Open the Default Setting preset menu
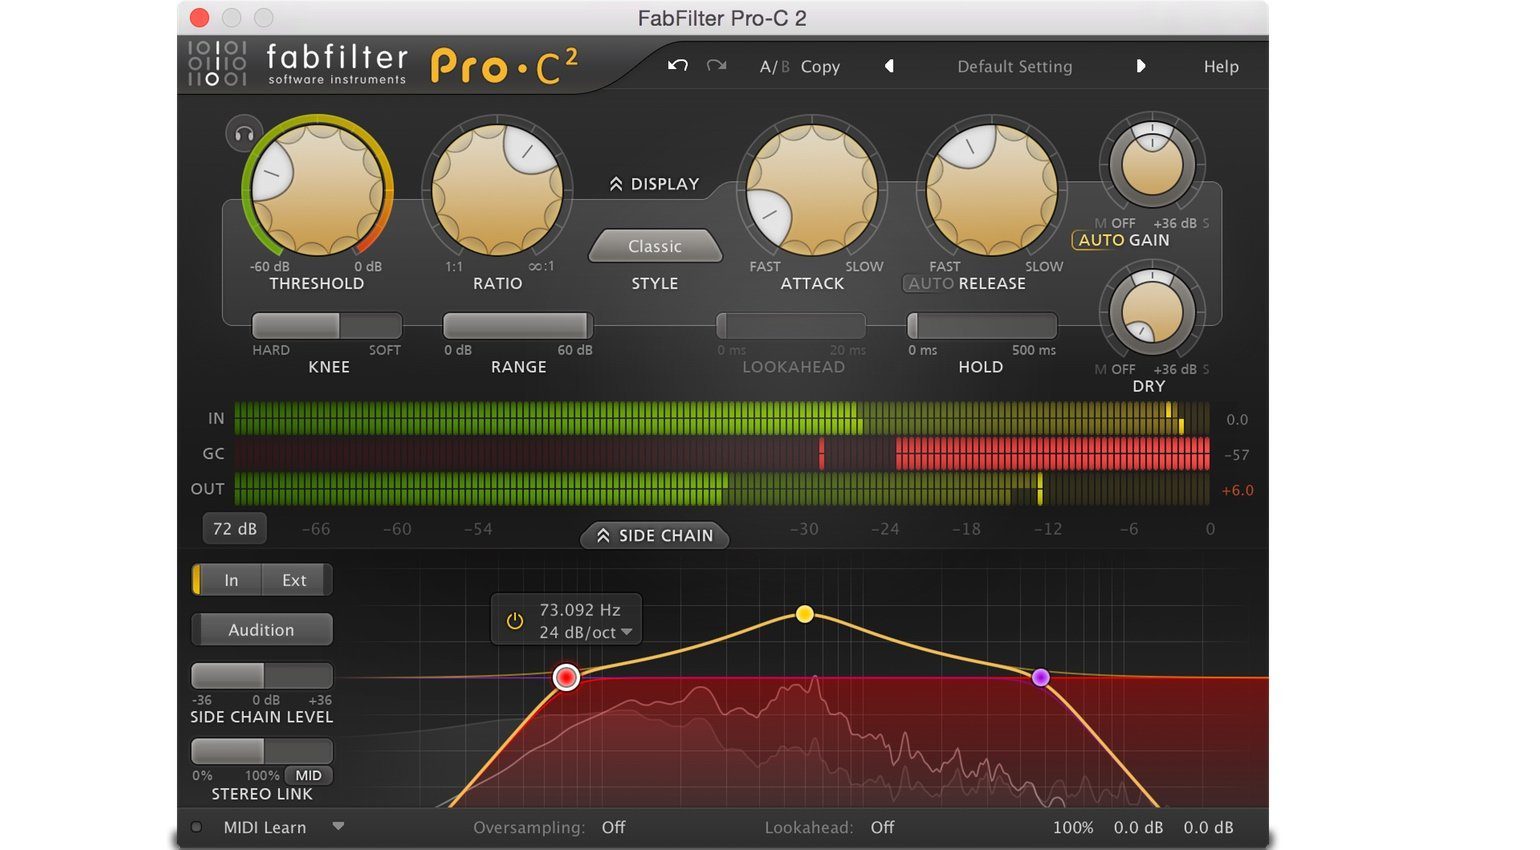1540x850 pixels. pyautogui.click(x=1014, y=66)
